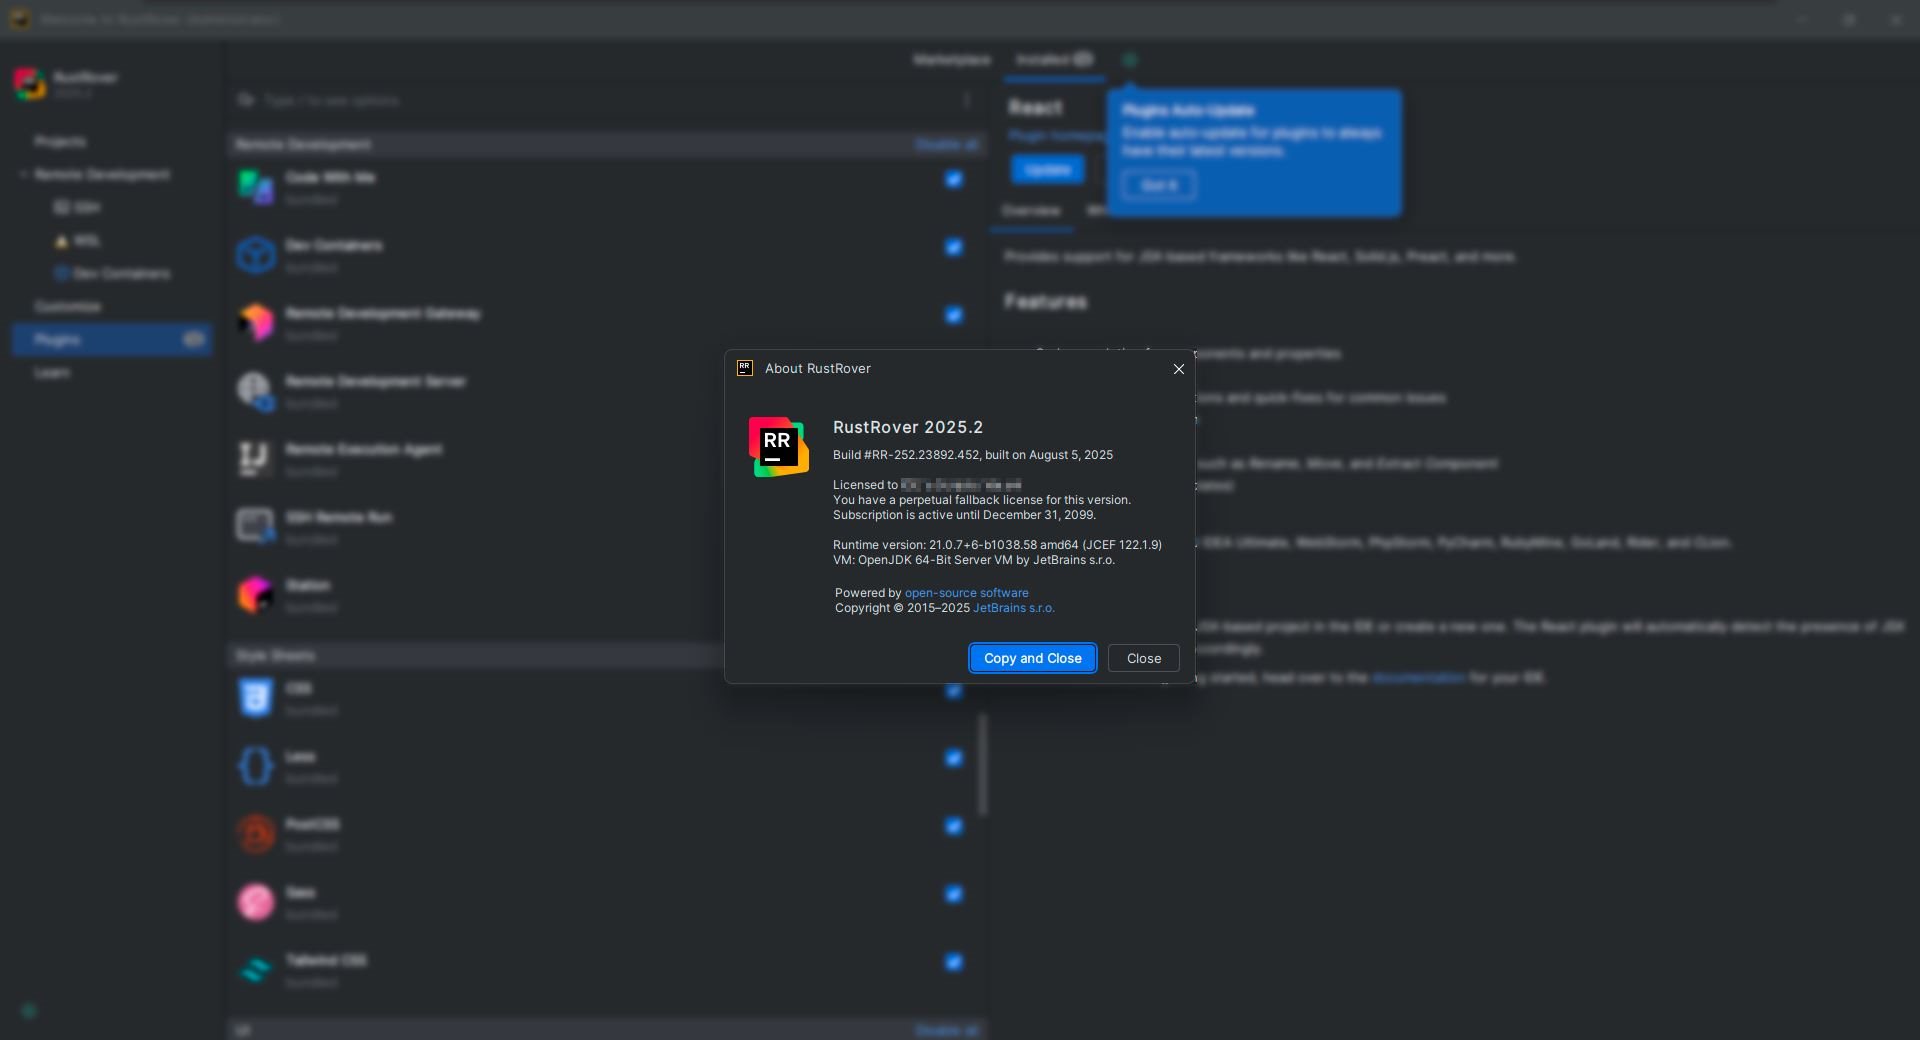This screenshot has height=1040, width=1920.
Task: Click the search magnifier icon in plugin search
Action: 246,100
